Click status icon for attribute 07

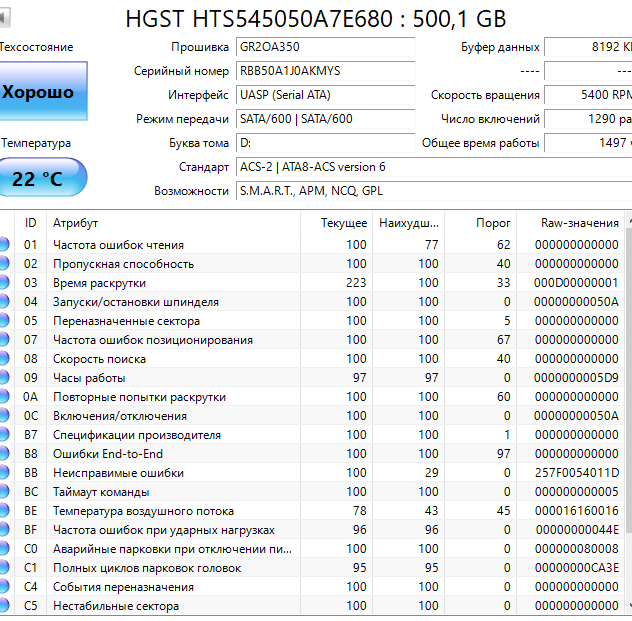point(4,340)
